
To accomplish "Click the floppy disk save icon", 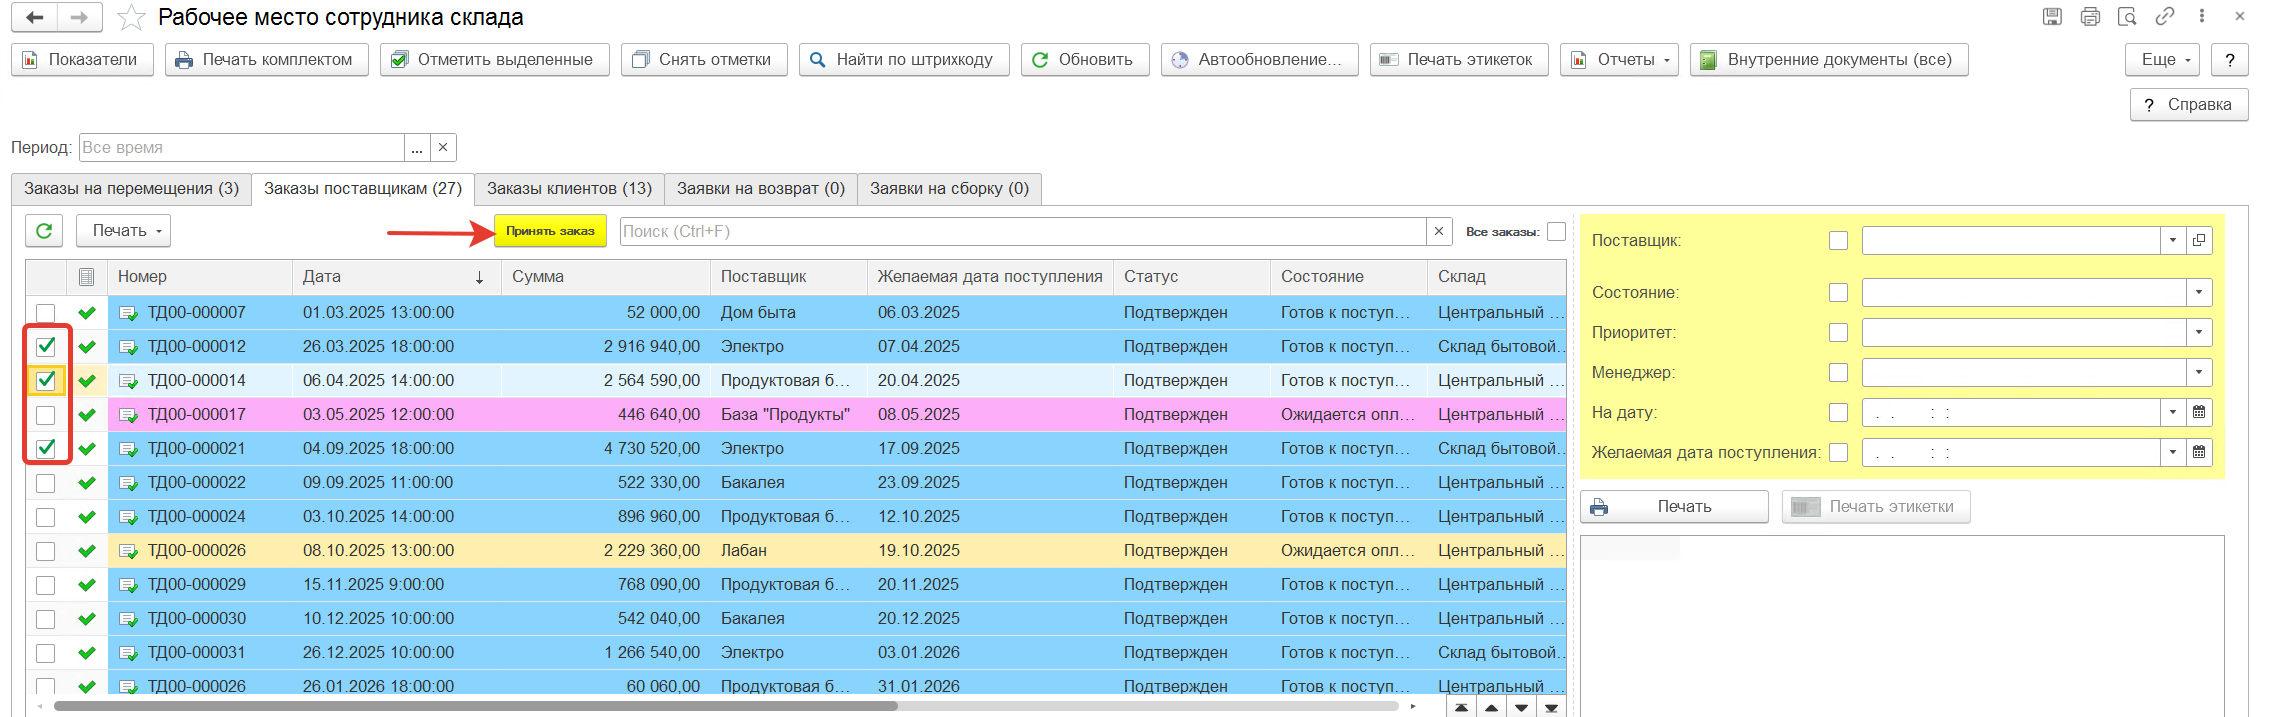I will coord(2052,16).
